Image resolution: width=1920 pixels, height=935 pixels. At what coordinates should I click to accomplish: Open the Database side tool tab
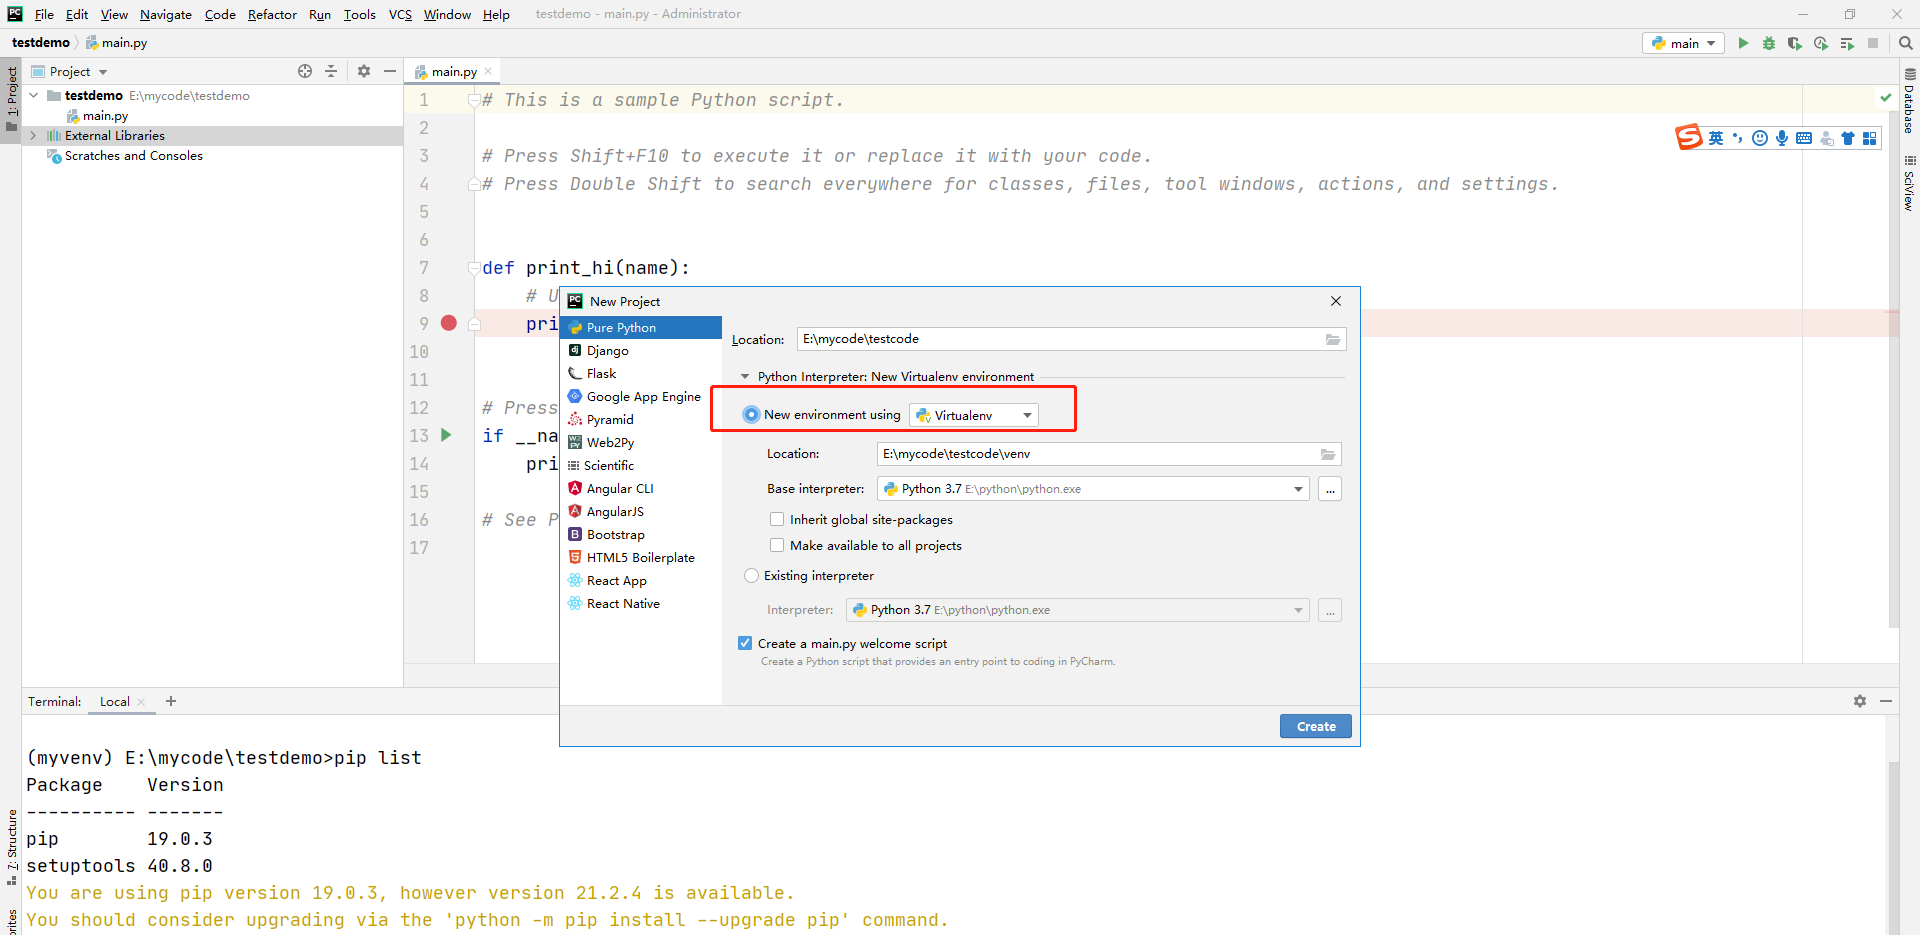pyautogui.click(x=1909, y=102)
